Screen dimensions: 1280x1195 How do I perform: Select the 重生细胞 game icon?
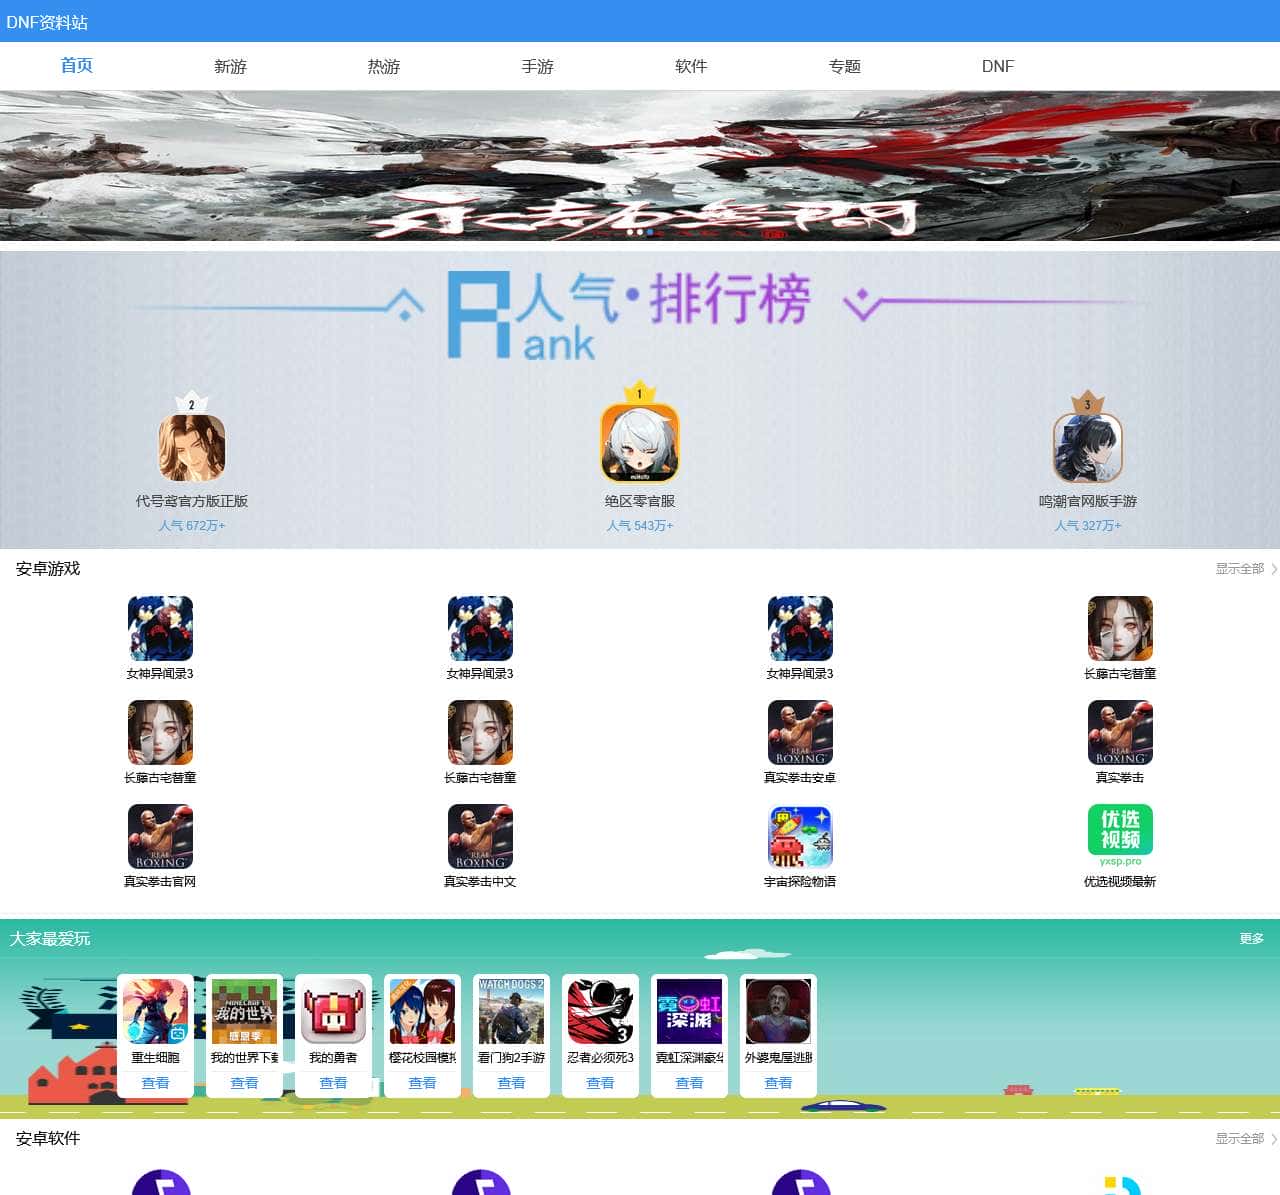click(155, 1012)
